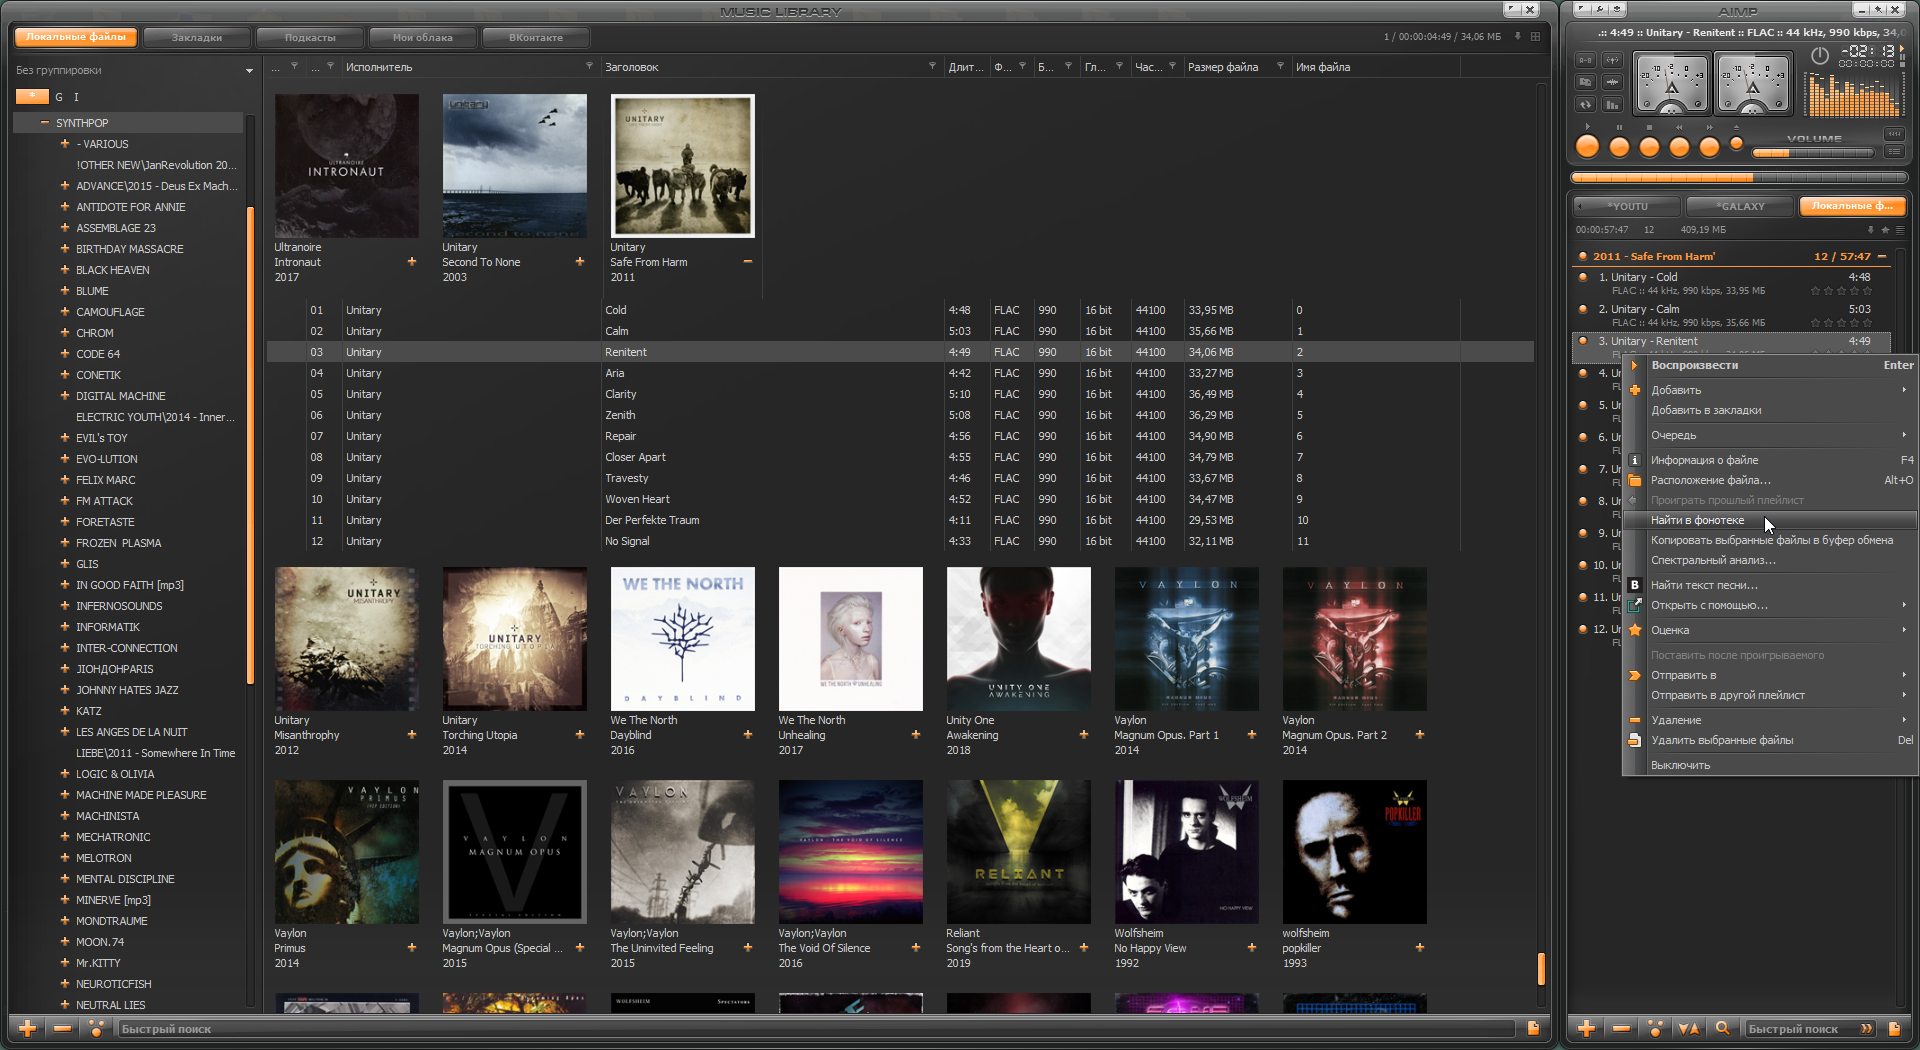Click the library 'Быстрый поиск' search field
Image resolution: width=1920 pixels, height=1050 pixels.
pyautogui.click(x=815, y=1029)
